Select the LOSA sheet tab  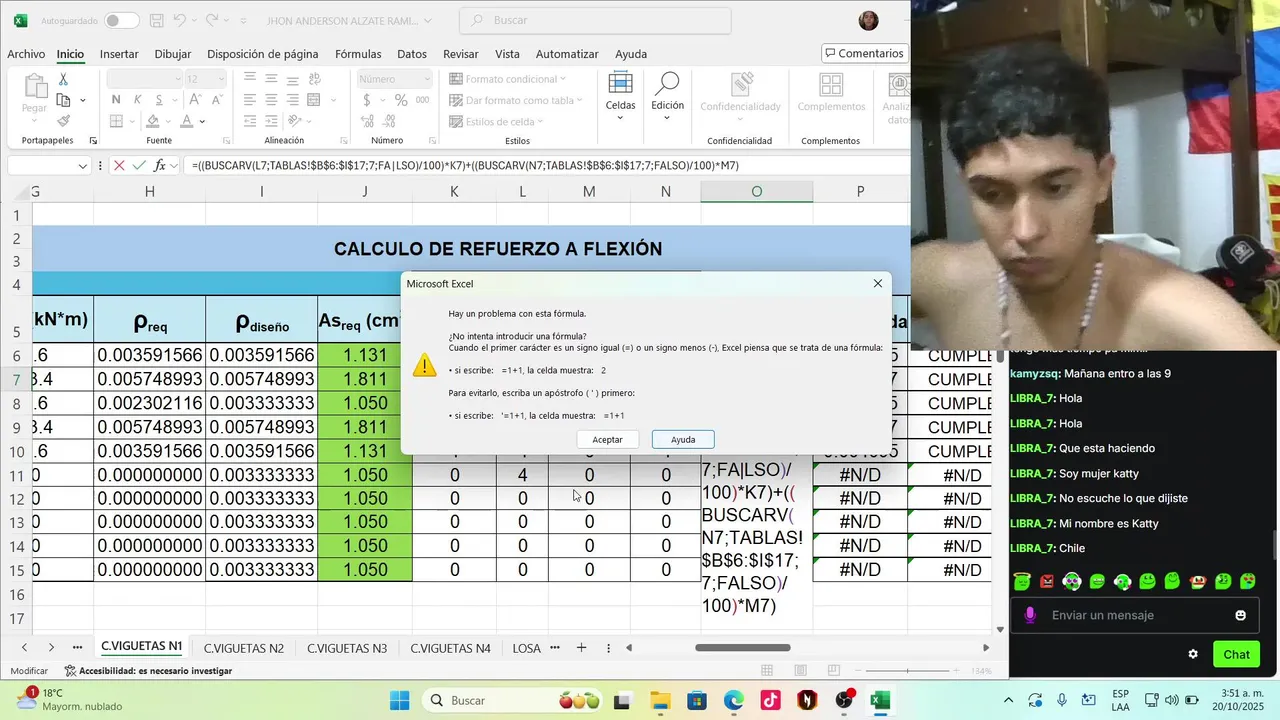[527, 648]
